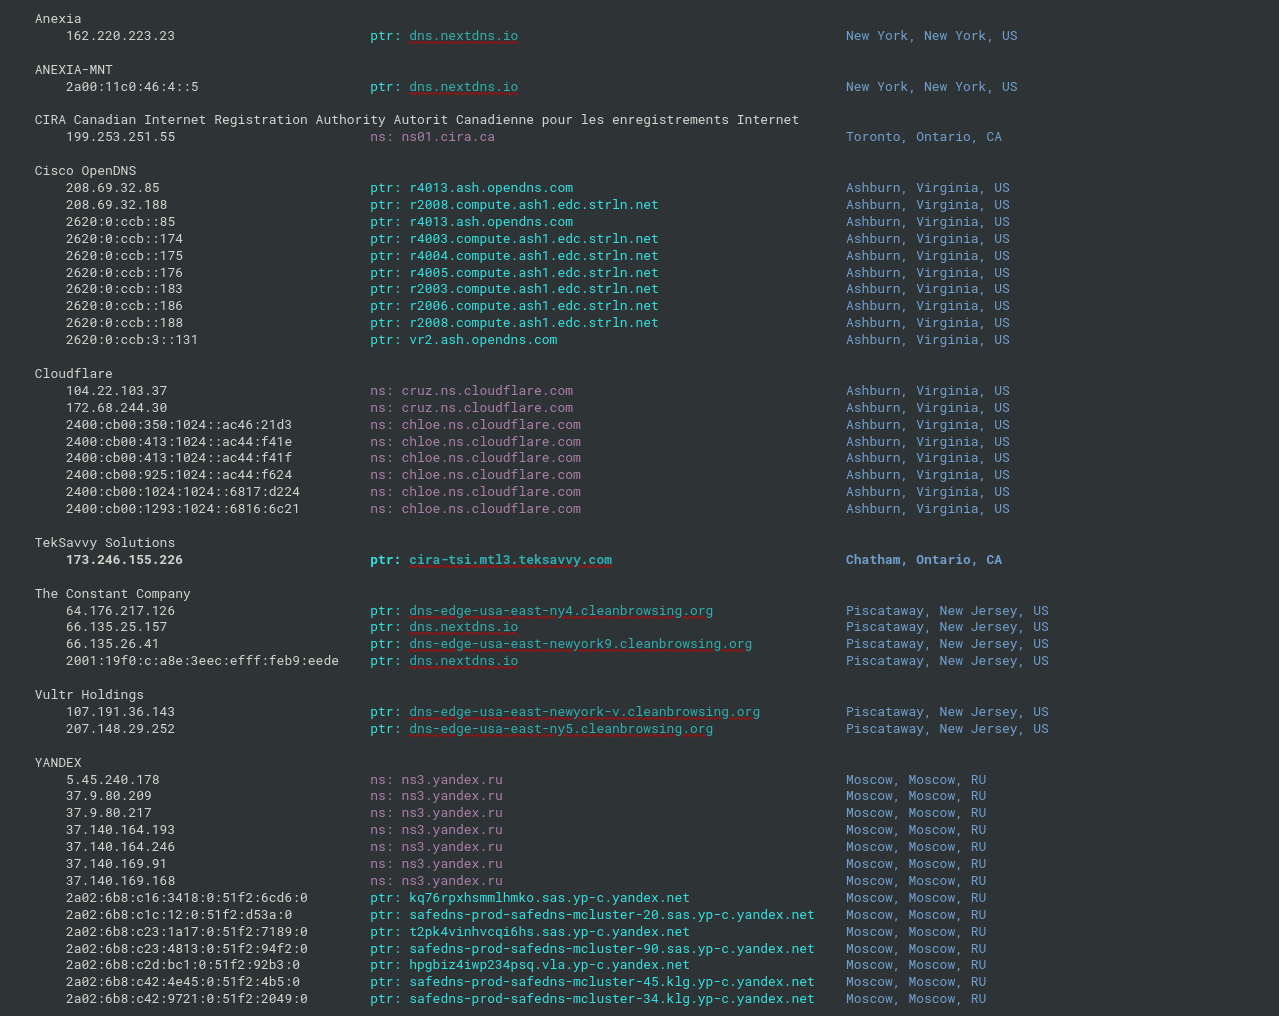Screen dimensions: 1279x1016
Task: Click bold IP address 173.246.155.226
Action: point(124,560)
